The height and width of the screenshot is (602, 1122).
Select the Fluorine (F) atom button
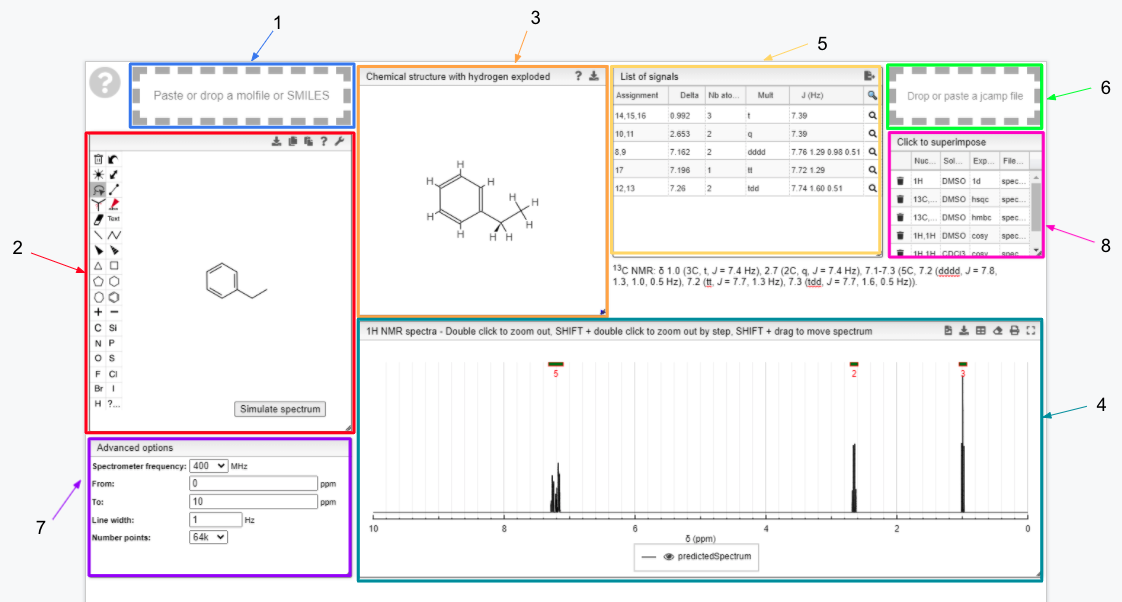click(98, 374)
